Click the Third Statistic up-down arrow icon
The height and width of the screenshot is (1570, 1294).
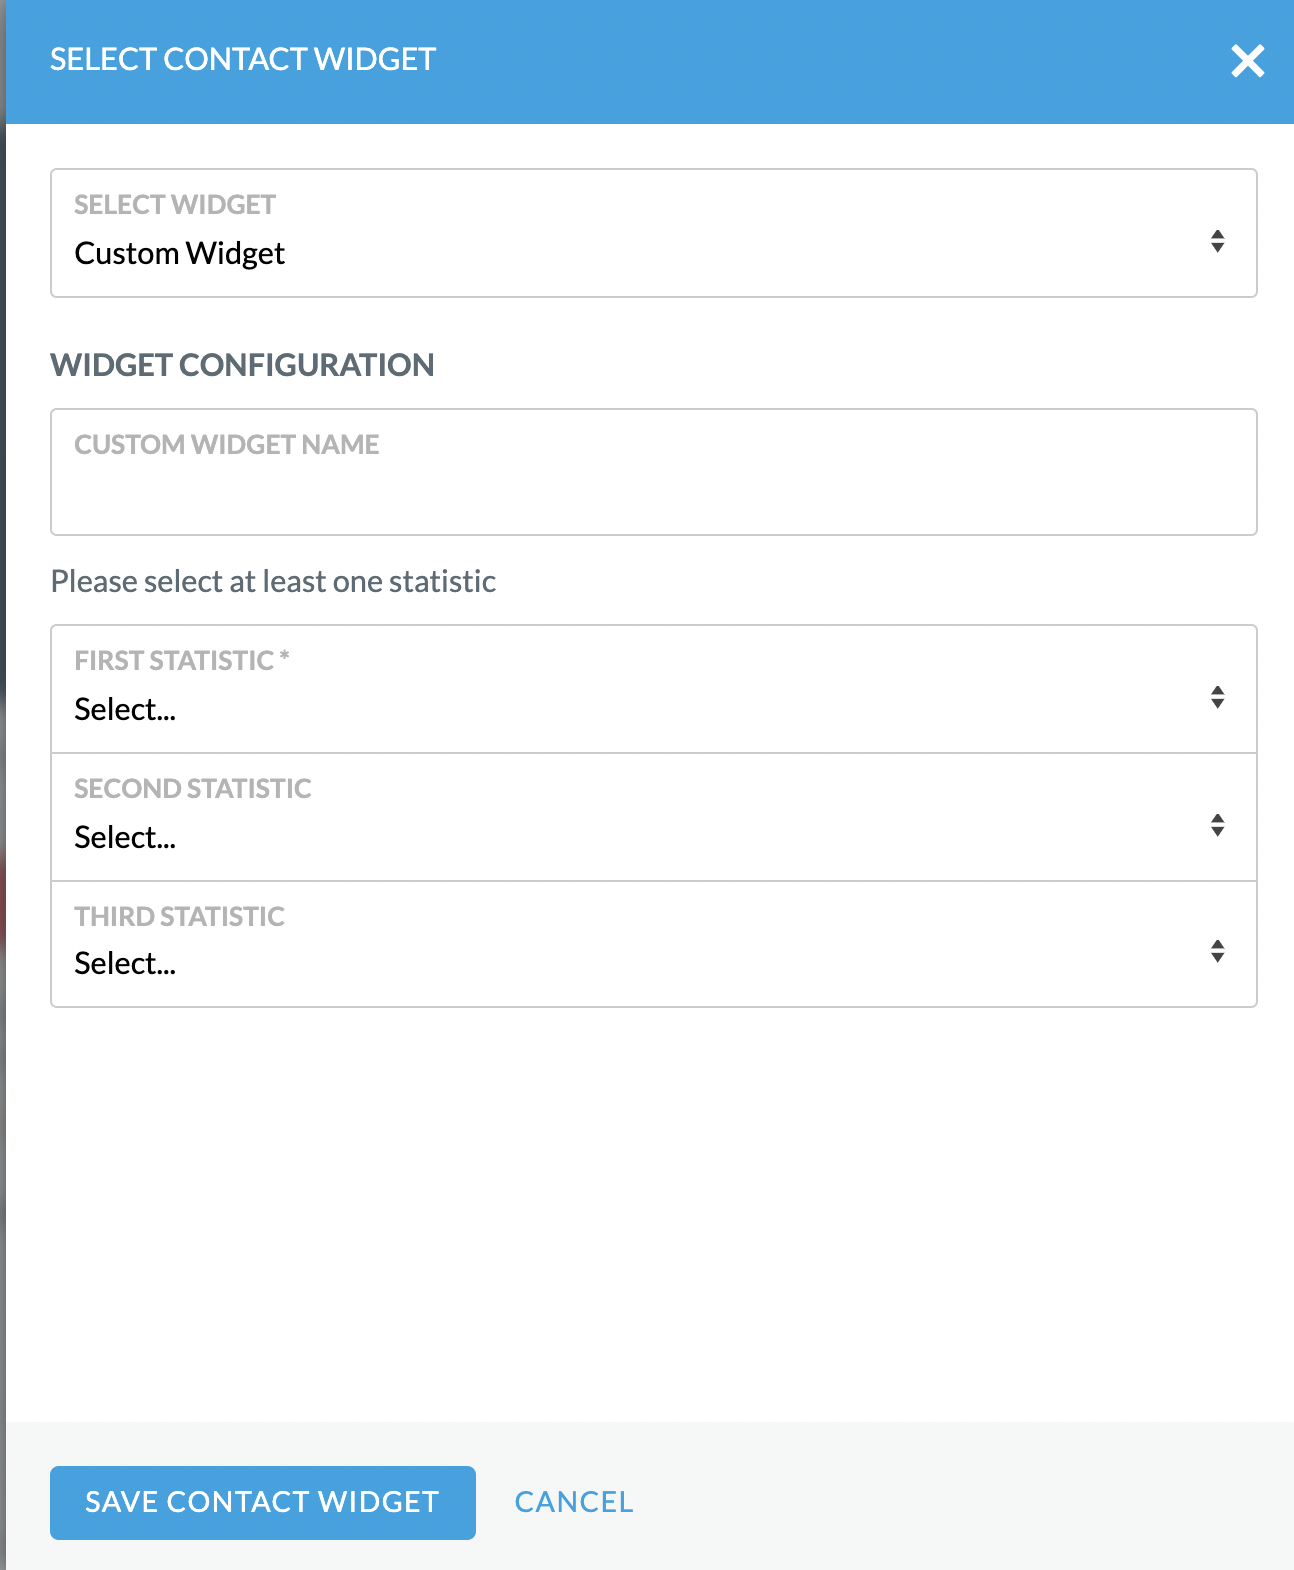tap(1217, 951)
